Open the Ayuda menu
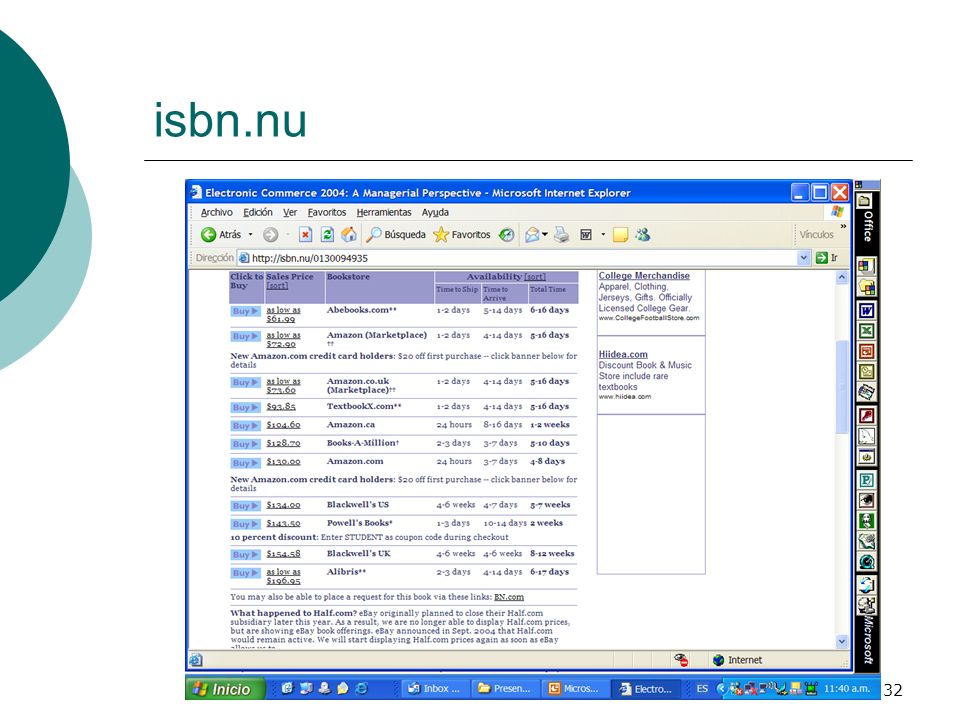 tap(435, 212)
